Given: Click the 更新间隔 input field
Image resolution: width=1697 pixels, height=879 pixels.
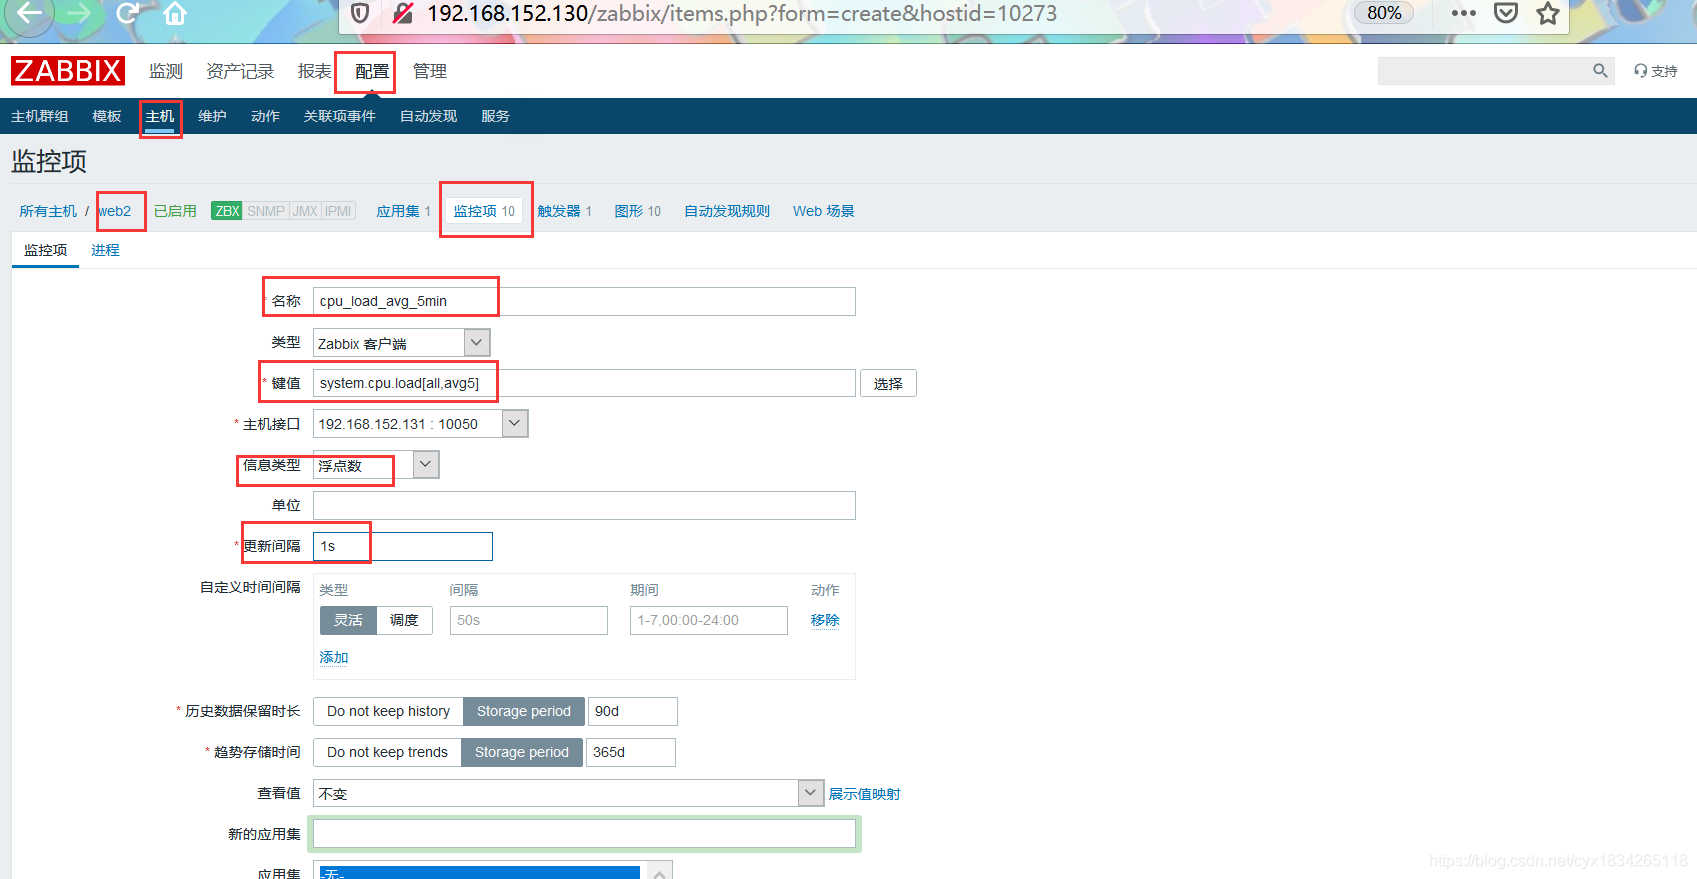Looking at the screenshot, I should [403, 546].
